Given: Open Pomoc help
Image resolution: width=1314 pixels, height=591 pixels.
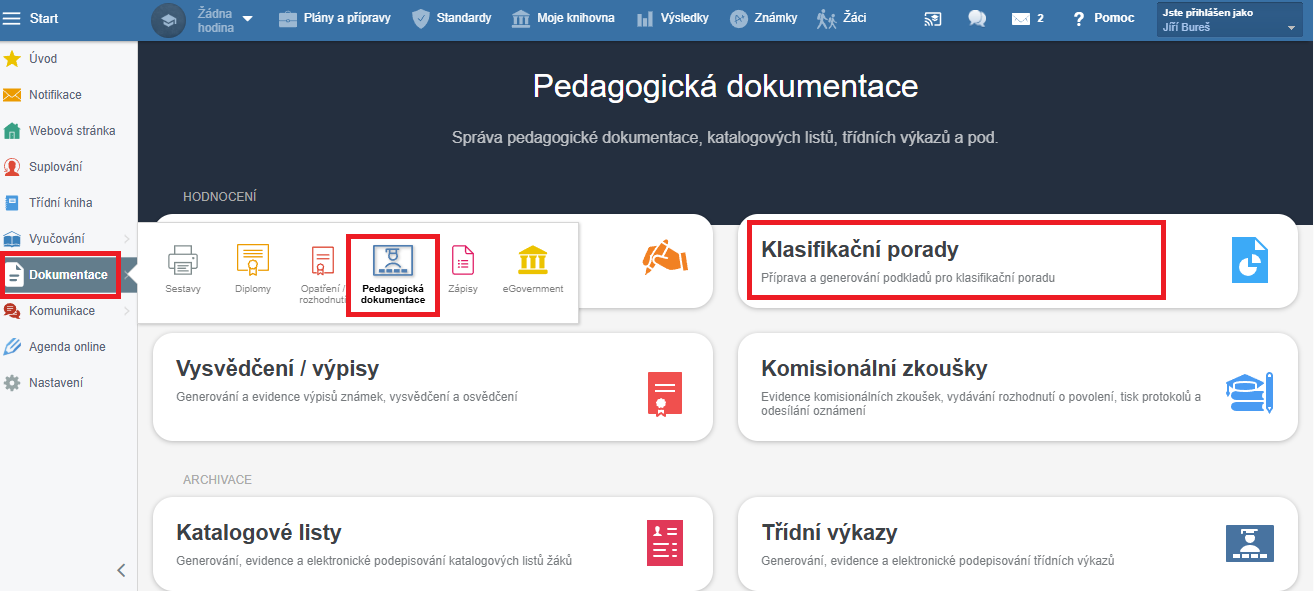Looking at the screenshot, I should 1103,19.
